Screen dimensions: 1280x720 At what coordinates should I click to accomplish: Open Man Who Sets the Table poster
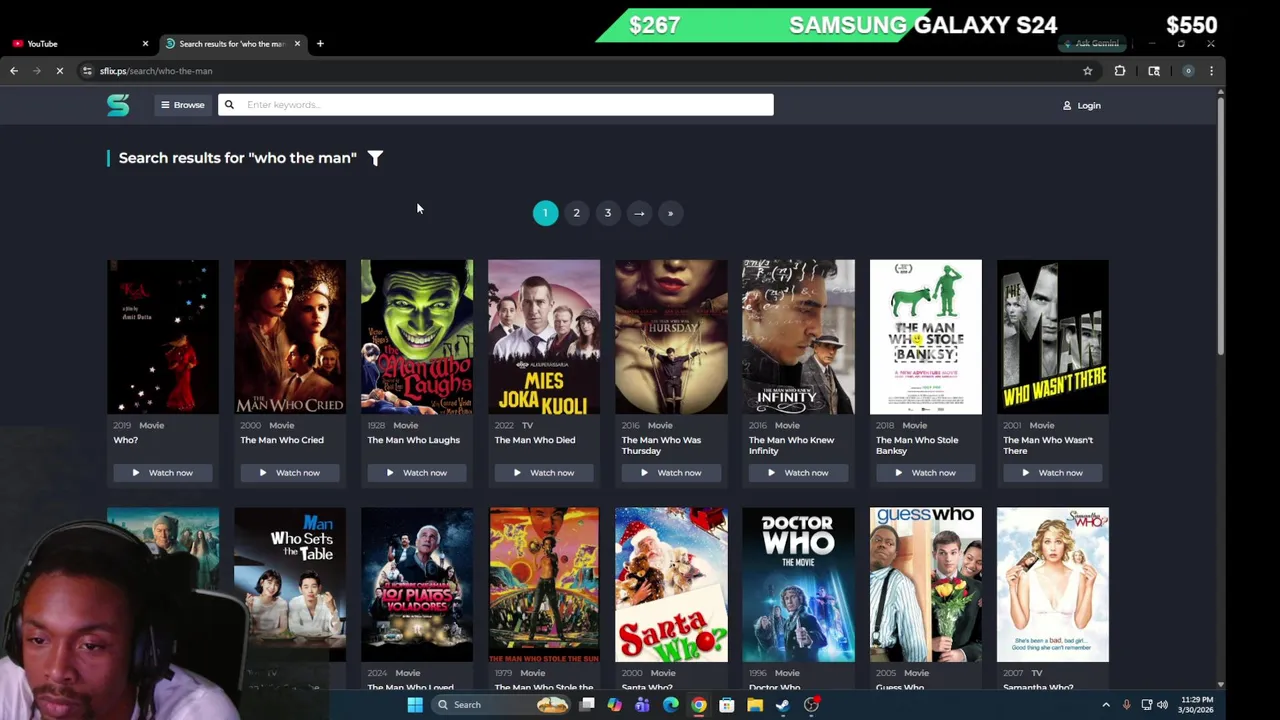pos(290,585)
